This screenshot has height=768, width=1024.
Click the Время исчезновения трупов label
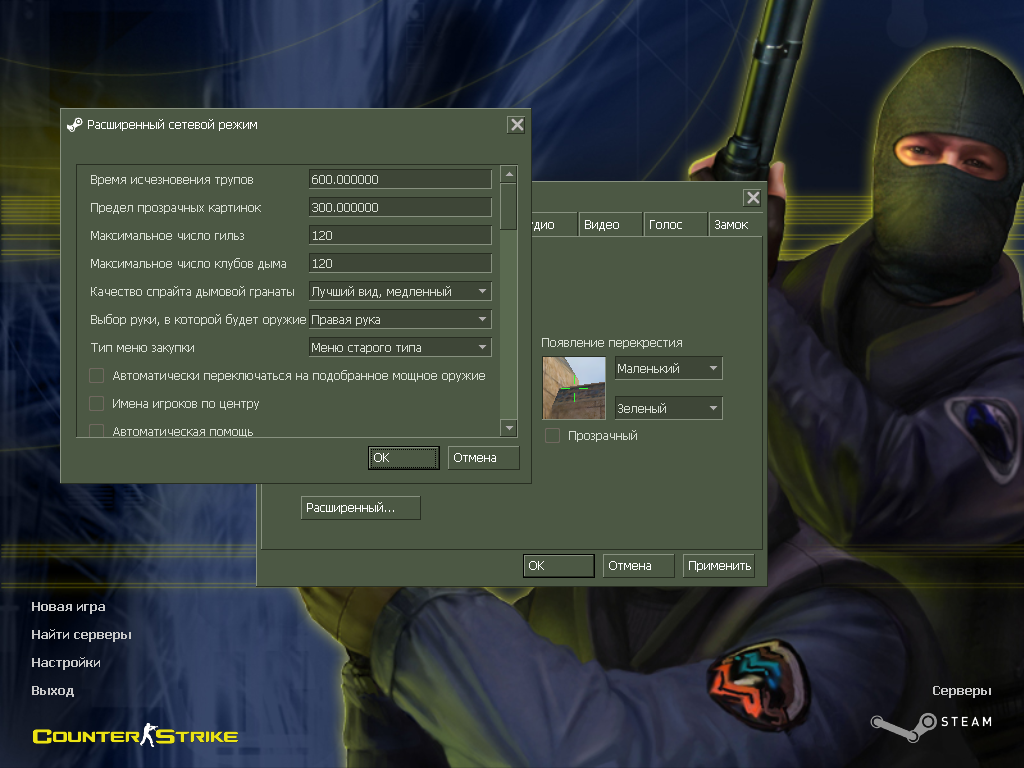point(172,180)
